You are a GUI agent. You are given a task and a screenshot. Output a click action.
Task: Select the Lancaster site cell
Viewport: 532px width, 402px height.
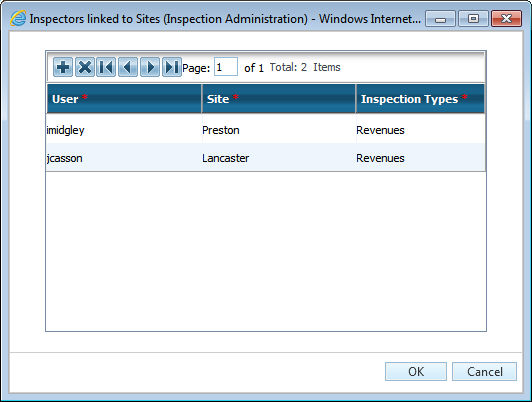279,158
